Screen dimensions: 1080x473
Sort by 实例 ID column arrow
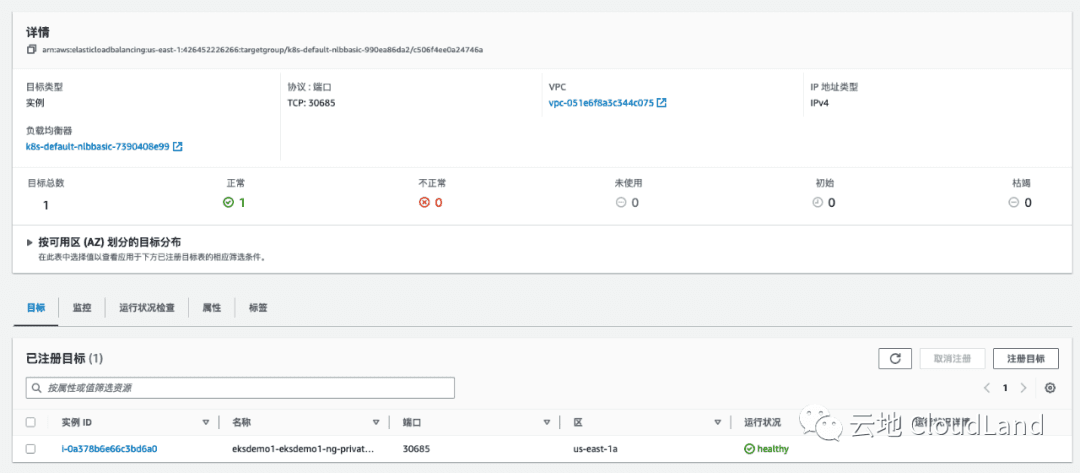(x=206, y=422)
